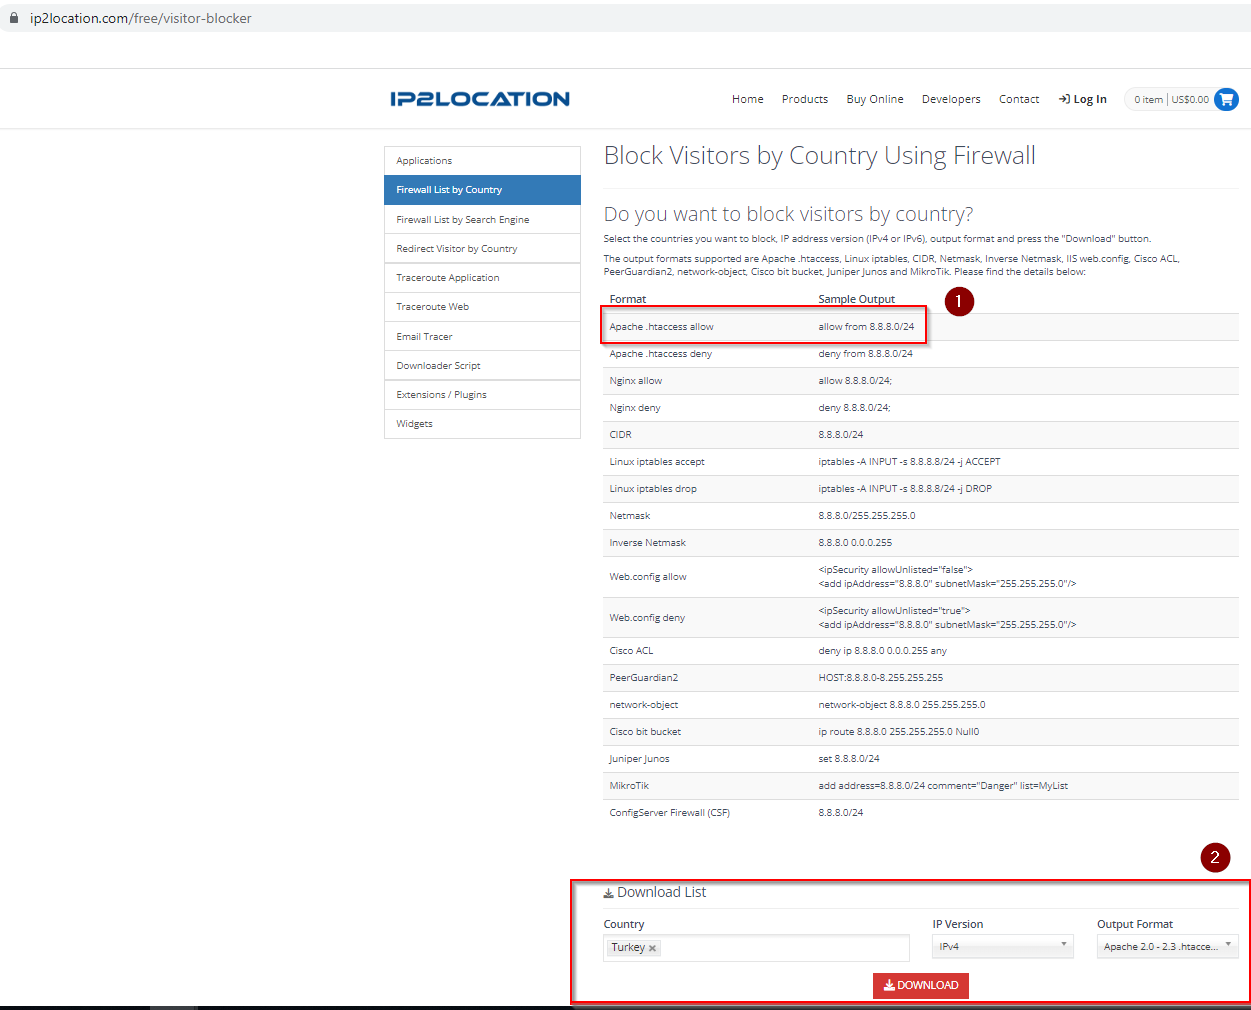Open Traceroute Web sidebar link

click(x=482, y=307)
